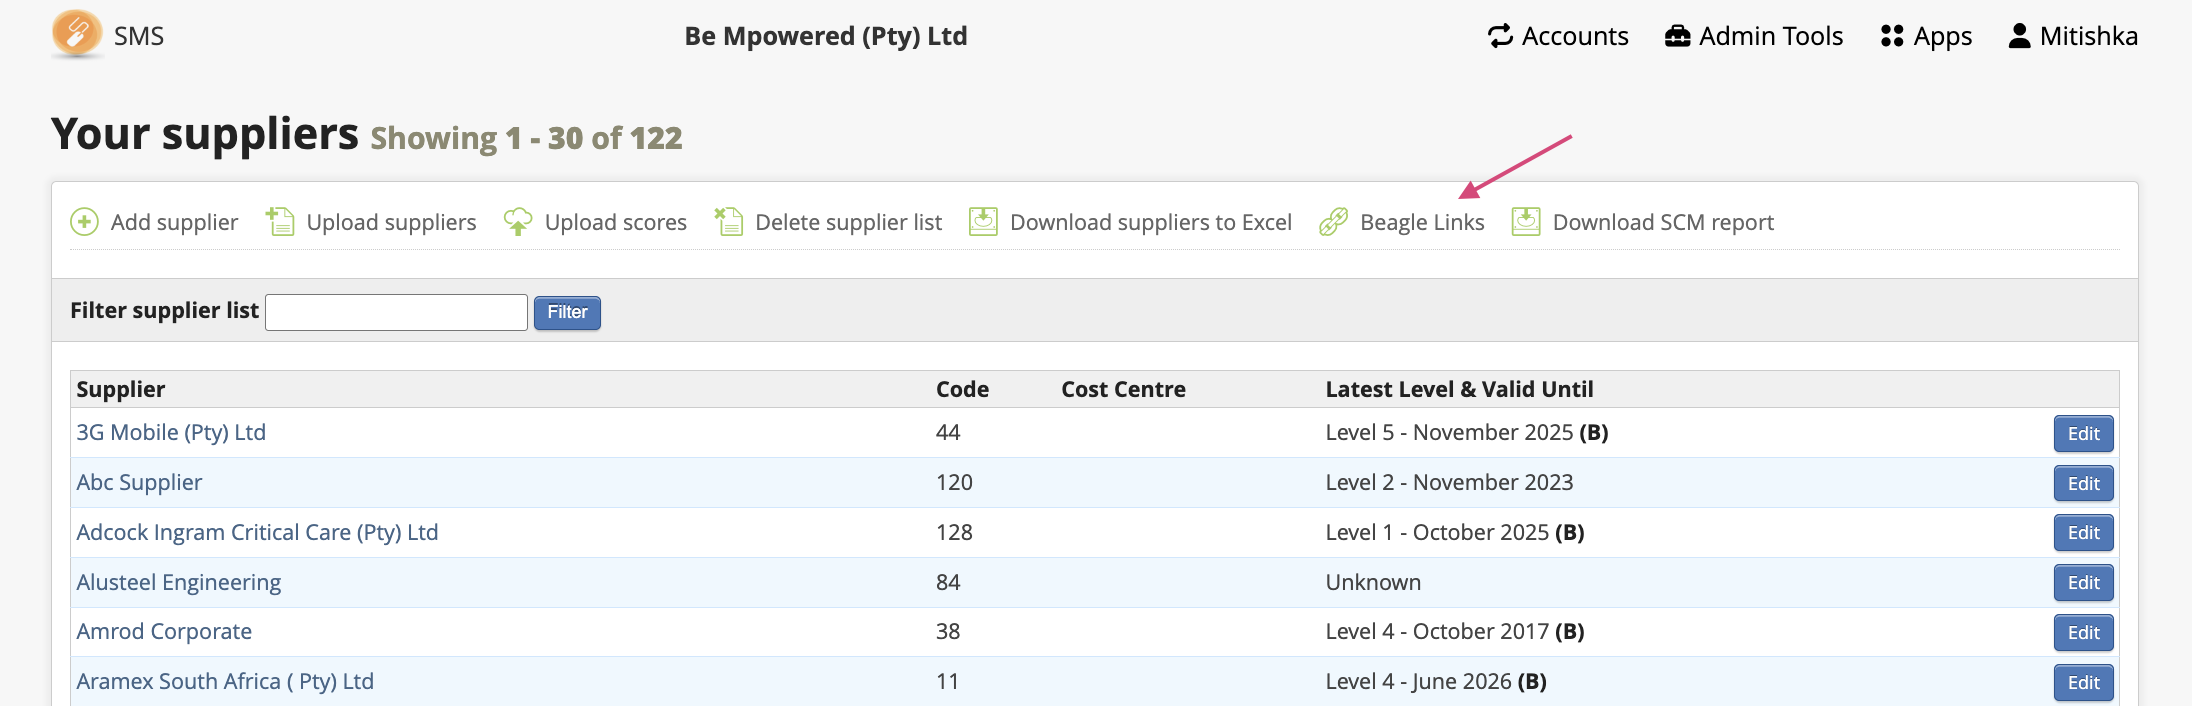Click code 120 in Abc Supplier row

pyautogui.click(x=954, y=482)
